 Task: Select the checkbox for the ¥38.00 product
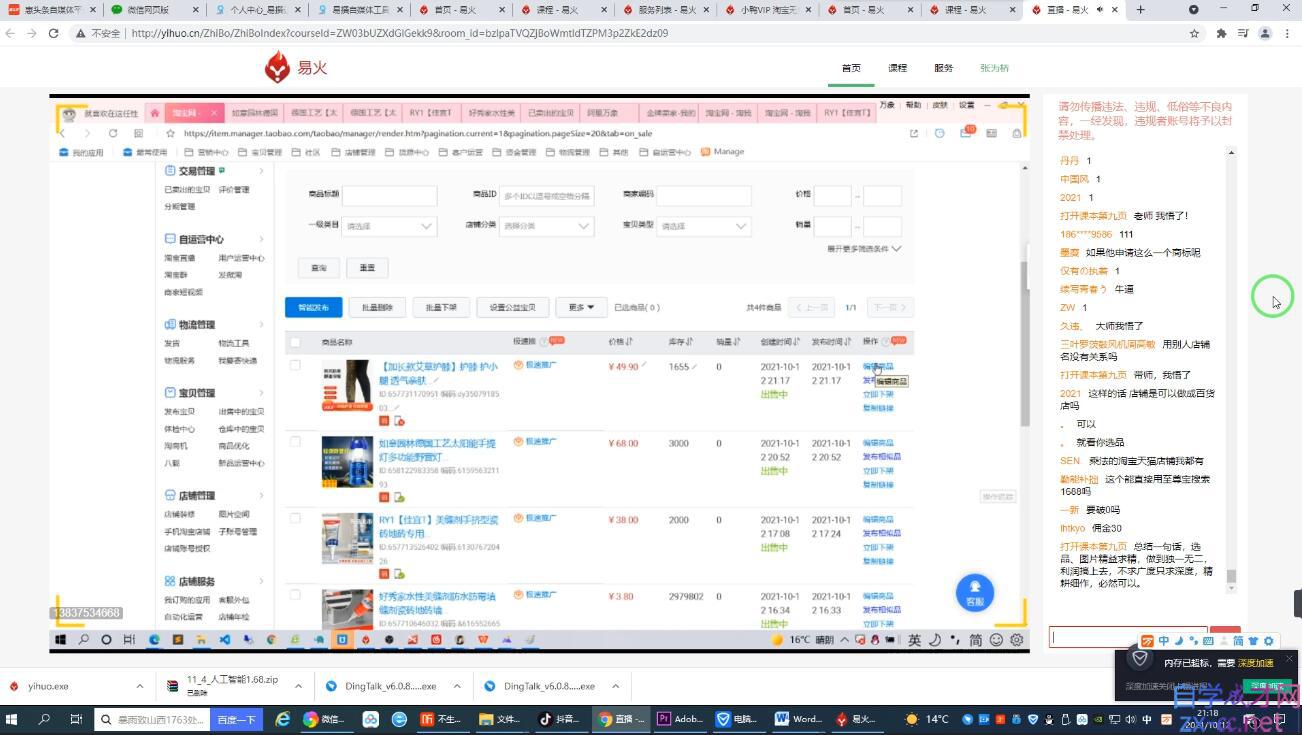(295, 518)
